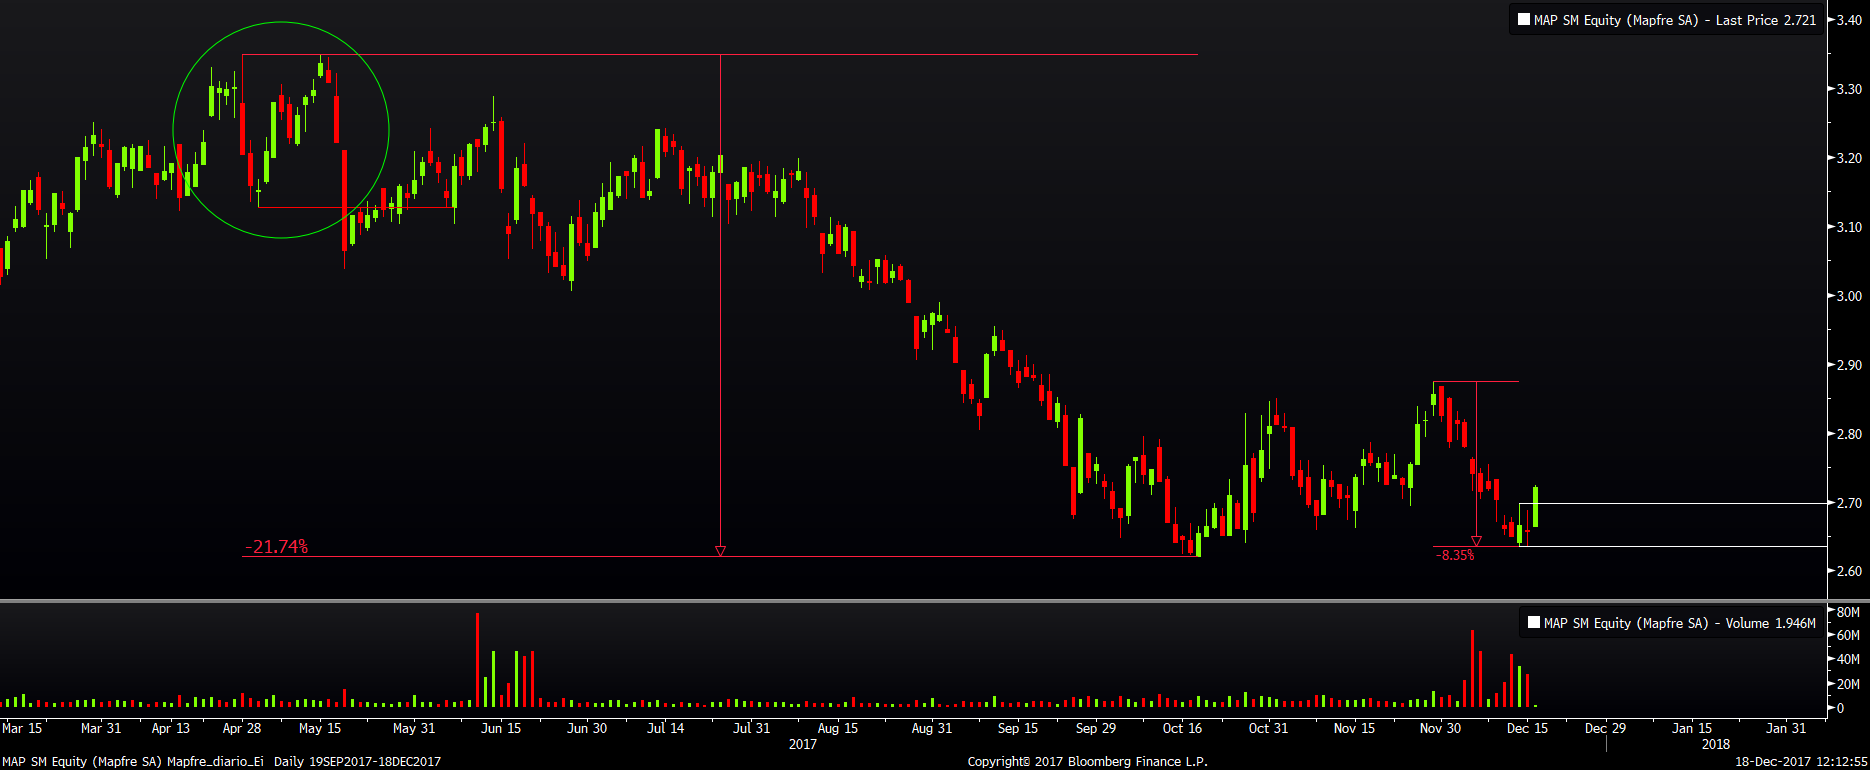Click the 3.20 price axis label
Screen dimensions: 1870x770
[1850, 158]
